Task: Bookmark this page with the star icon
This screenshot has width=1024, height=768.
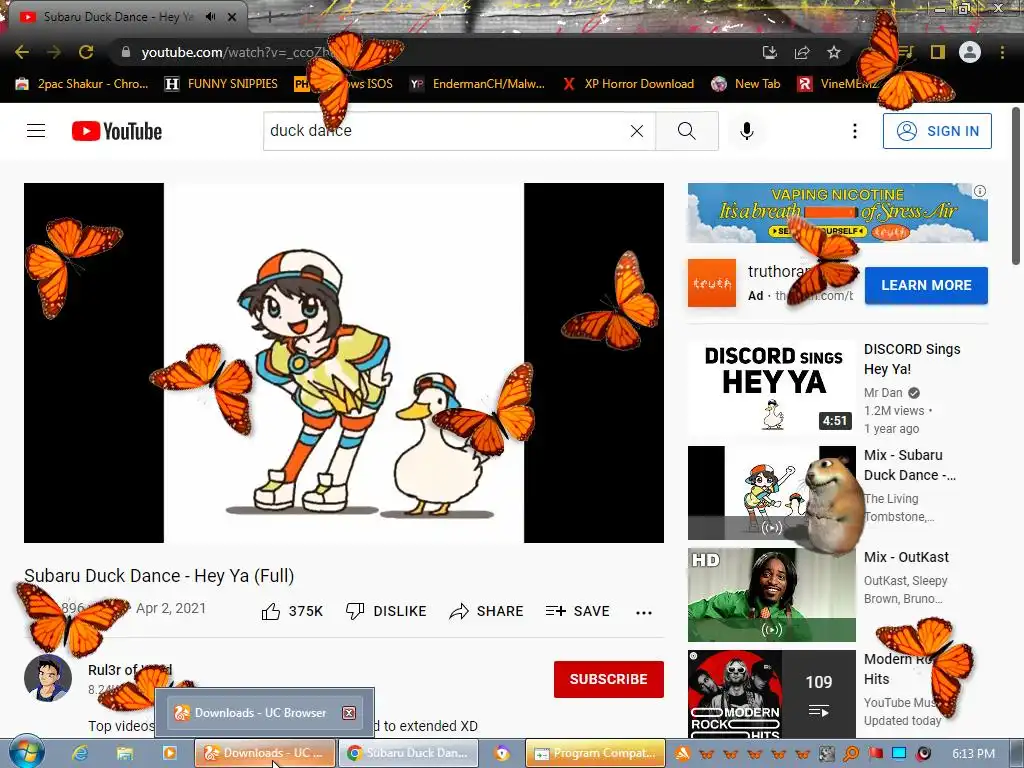Action: coord(834,52)
